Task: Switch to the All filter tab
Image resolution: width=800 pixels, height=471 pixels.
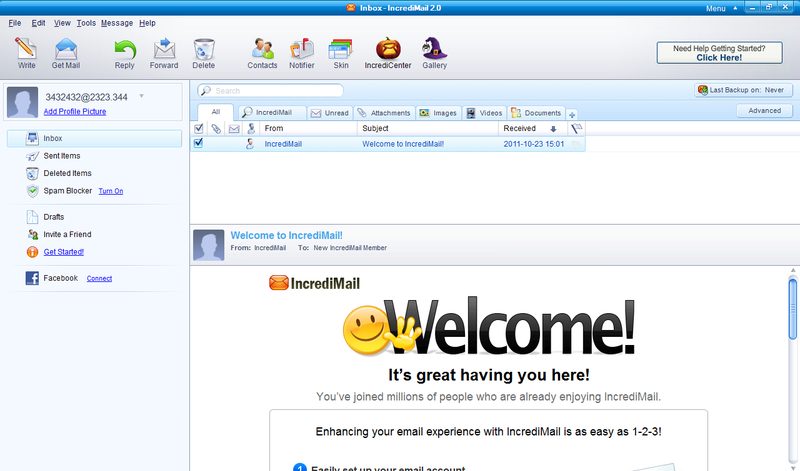Action: point(216,112)
